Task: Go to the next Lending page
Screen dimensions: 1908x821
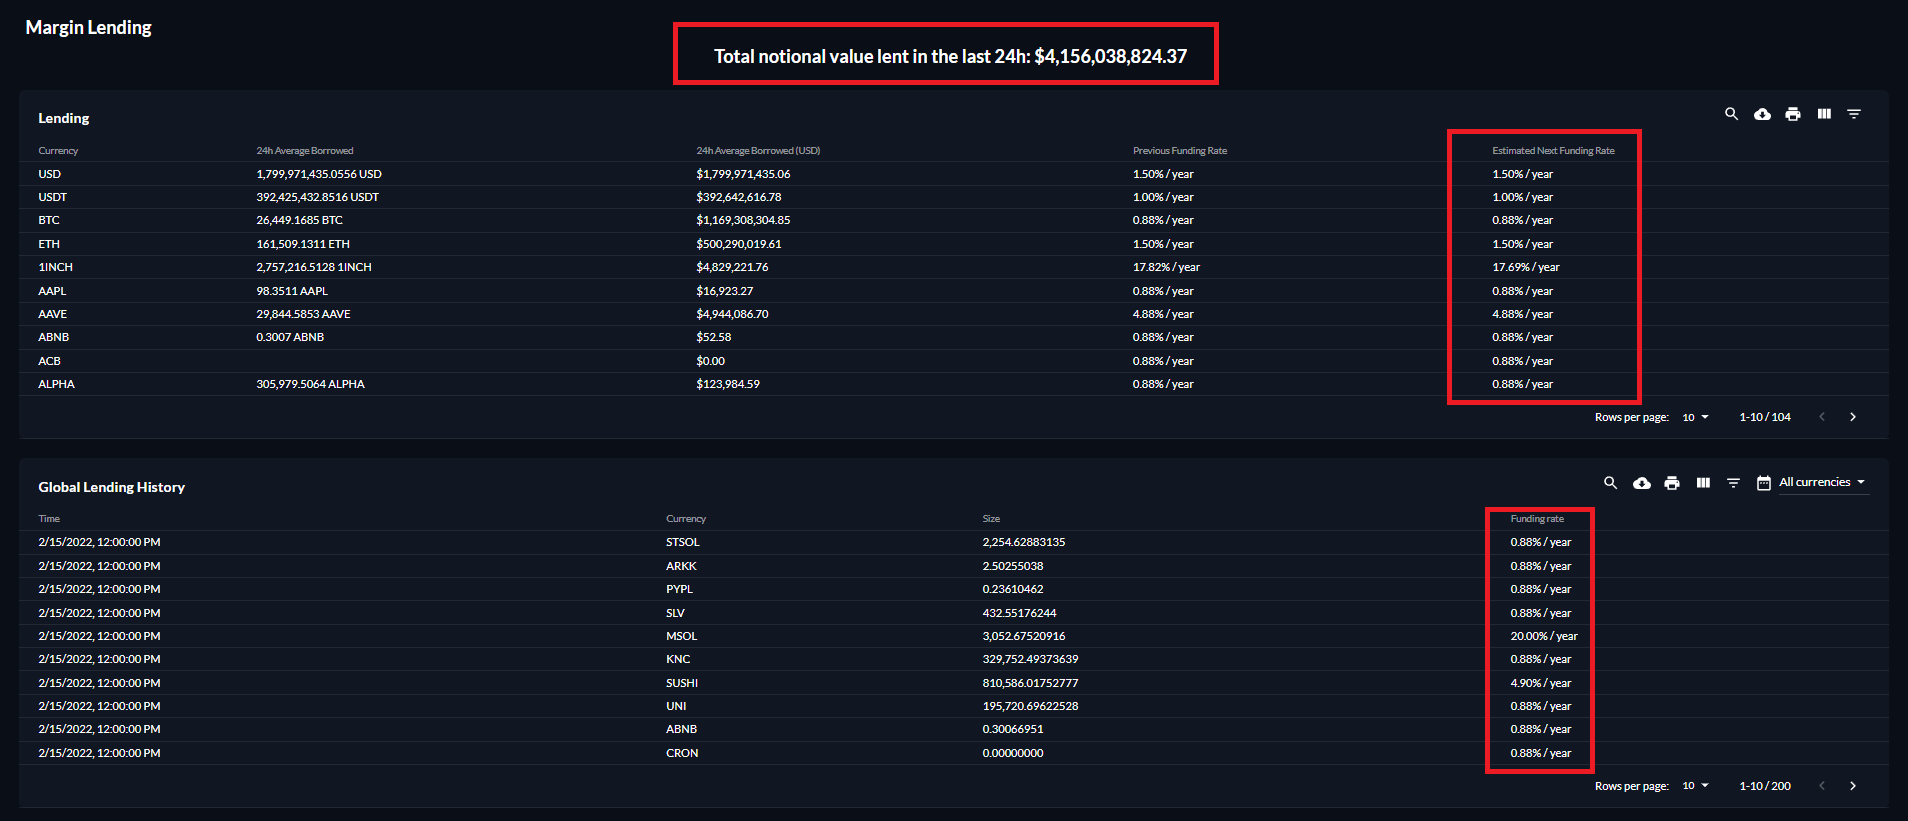Action: tap(1852, 417)
